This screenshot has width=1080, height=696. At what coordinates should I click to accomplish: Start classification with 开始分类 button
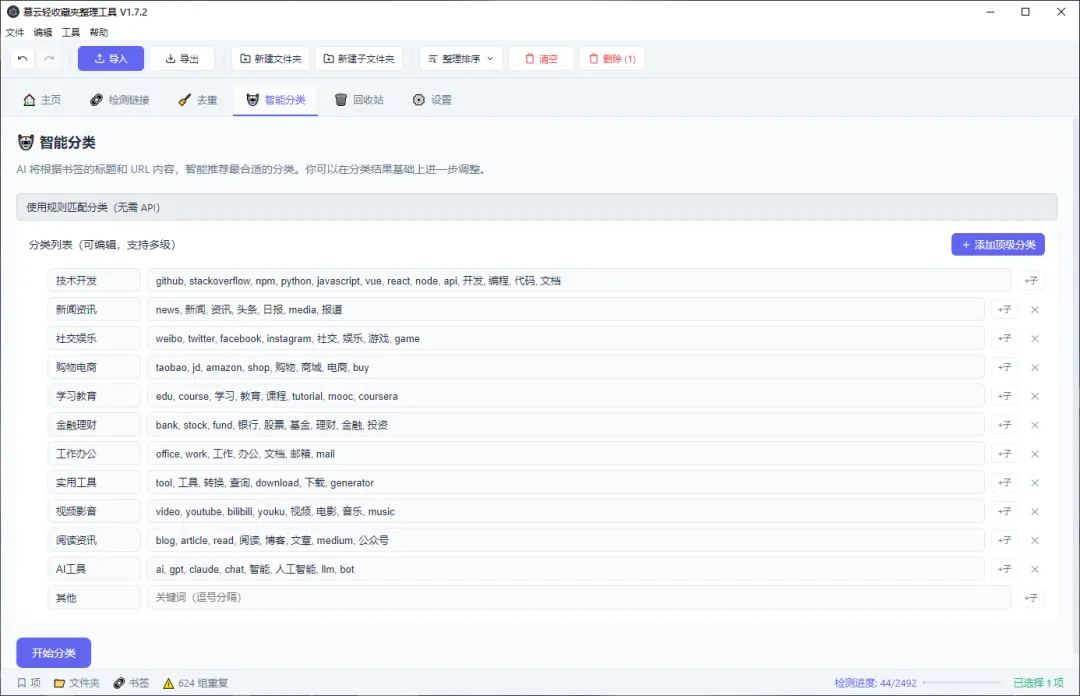[x=54, y=653]
